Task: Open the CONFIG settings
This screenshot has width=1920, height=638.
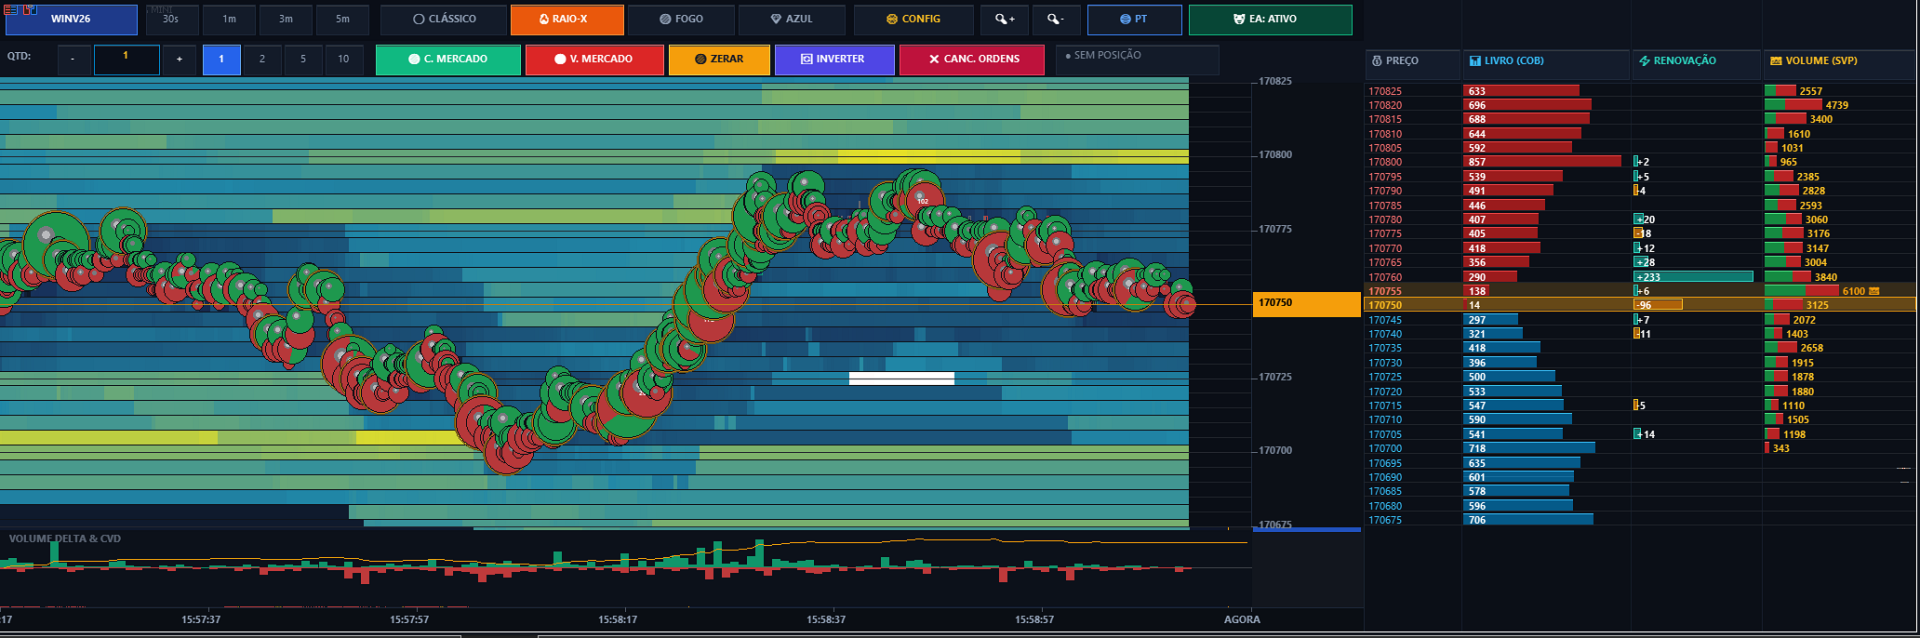Action: point(913,19)
